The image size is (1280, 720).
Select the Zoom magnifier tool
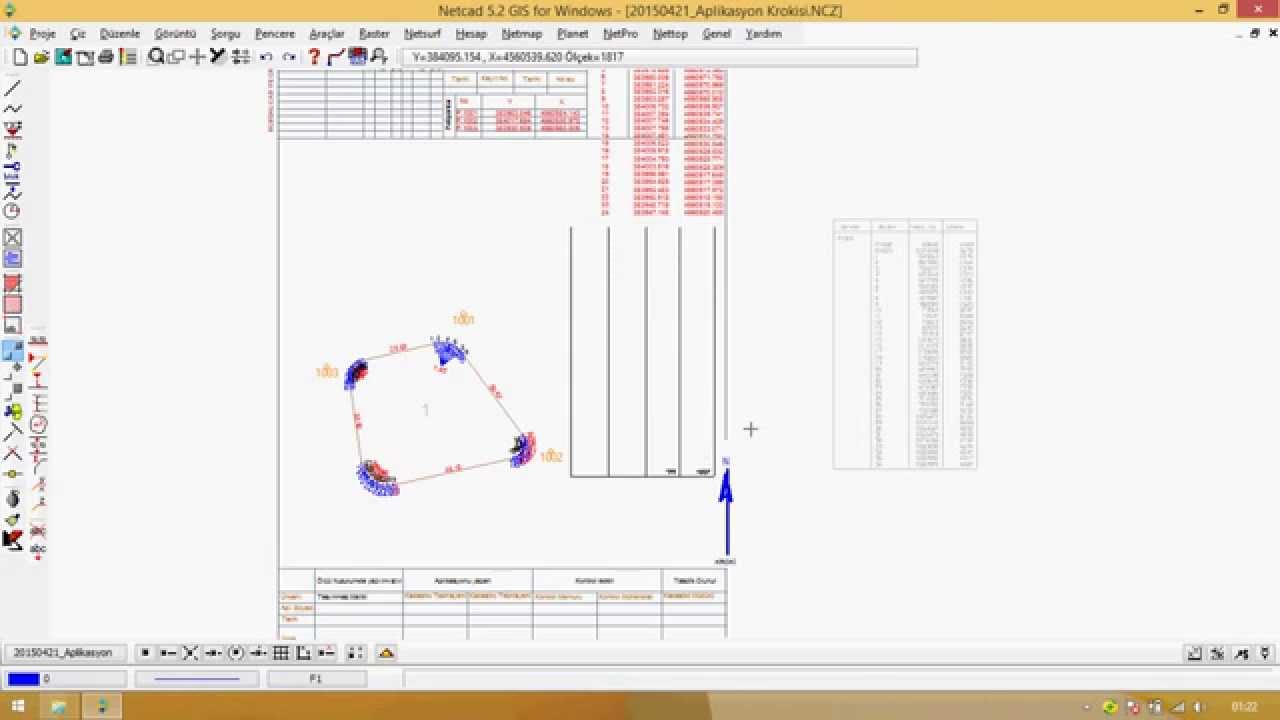point(156,57)
